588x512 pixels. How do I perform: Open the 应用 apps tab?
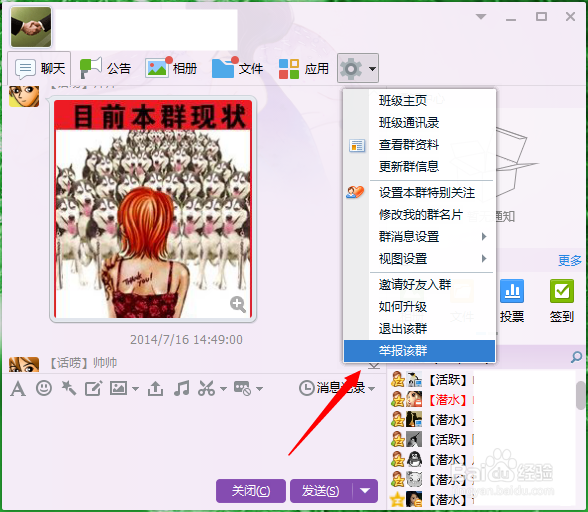click(x=304, y=69)
